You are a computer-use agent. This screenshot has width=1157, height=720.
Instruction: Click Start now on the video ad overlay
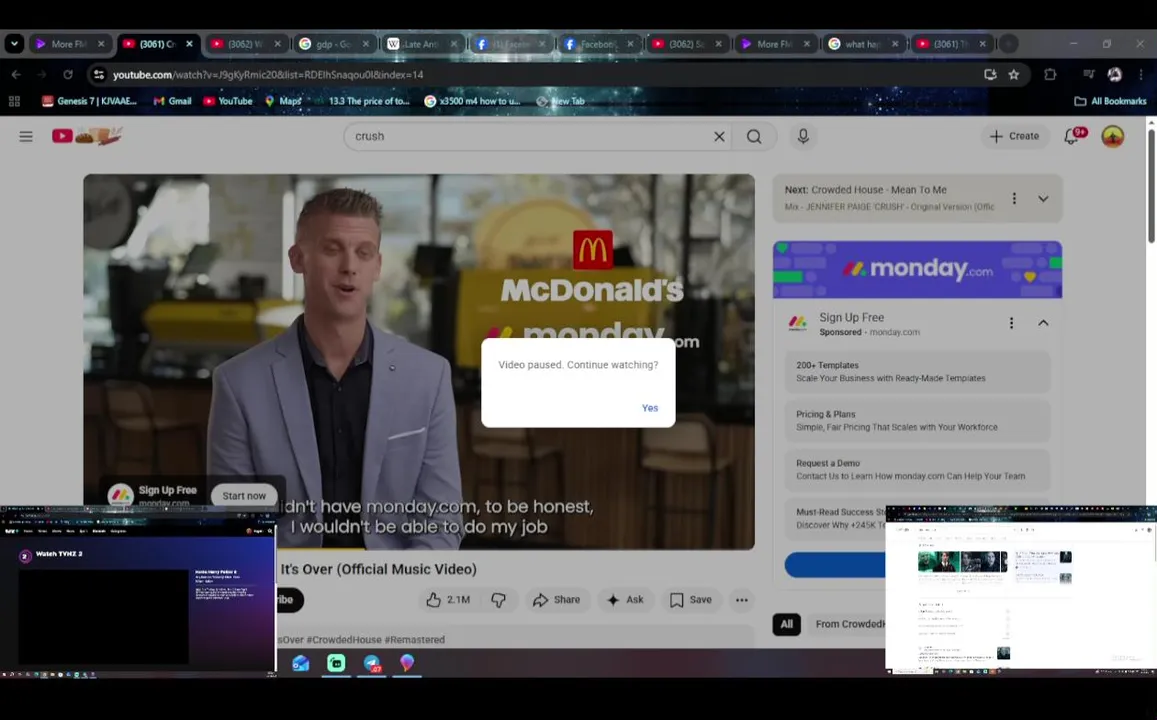pyautogui.click(x=244, y=496)
